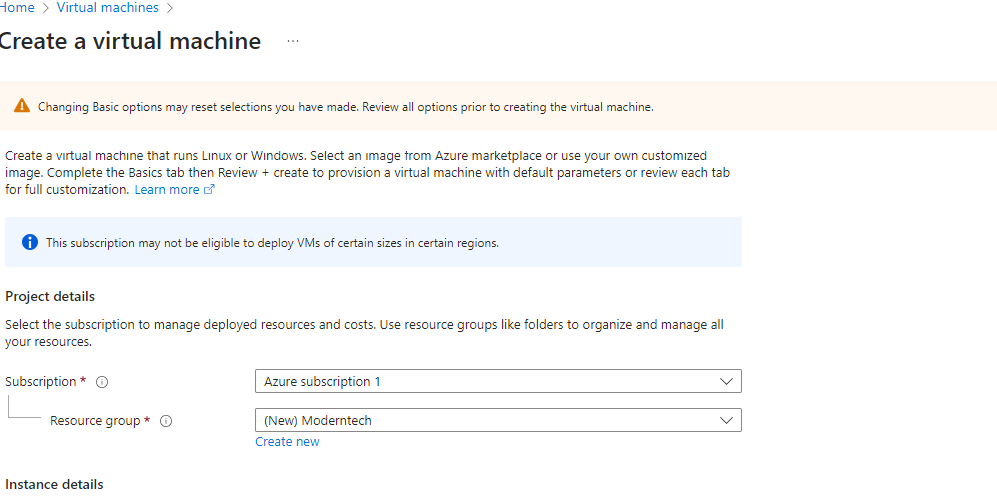This screenshot has width=997, height=499.
Task: Open the ellipsis menu beside the page title
Action: 292,41
